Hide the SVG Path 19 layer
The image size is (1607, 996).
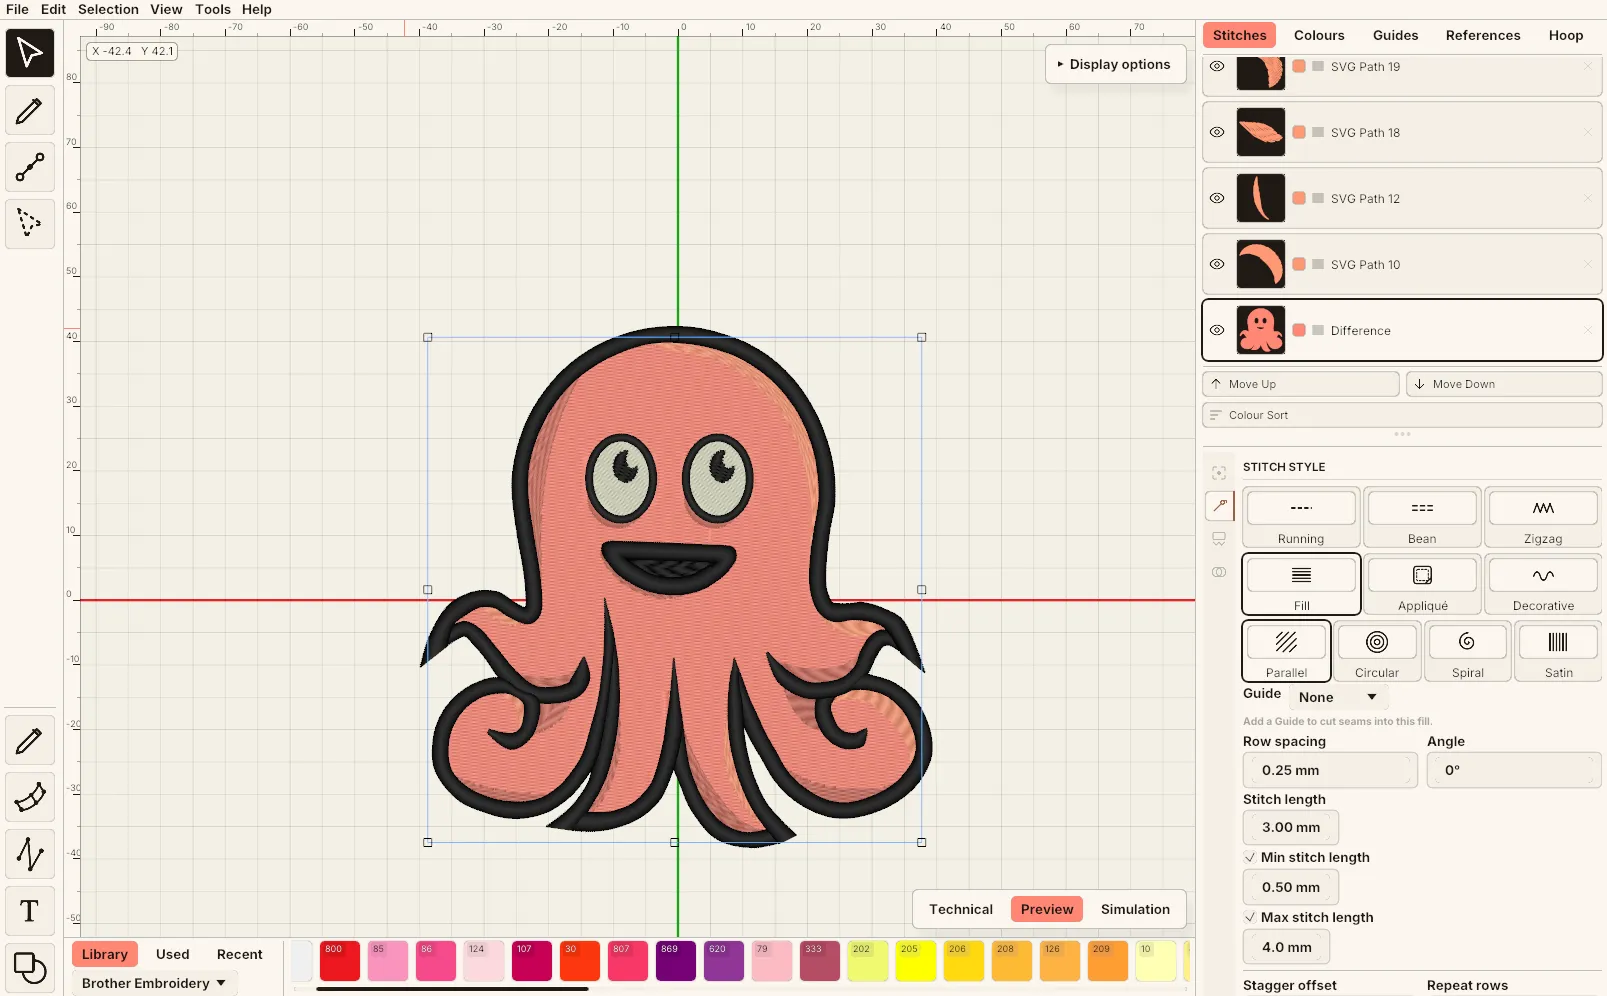pos(1217,66)
